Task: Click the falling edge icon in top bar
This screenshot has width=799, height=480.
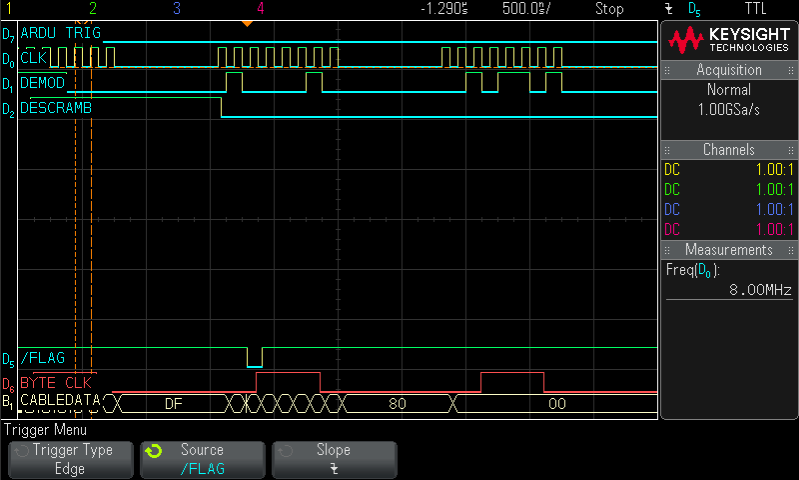Action: (668, 9)
